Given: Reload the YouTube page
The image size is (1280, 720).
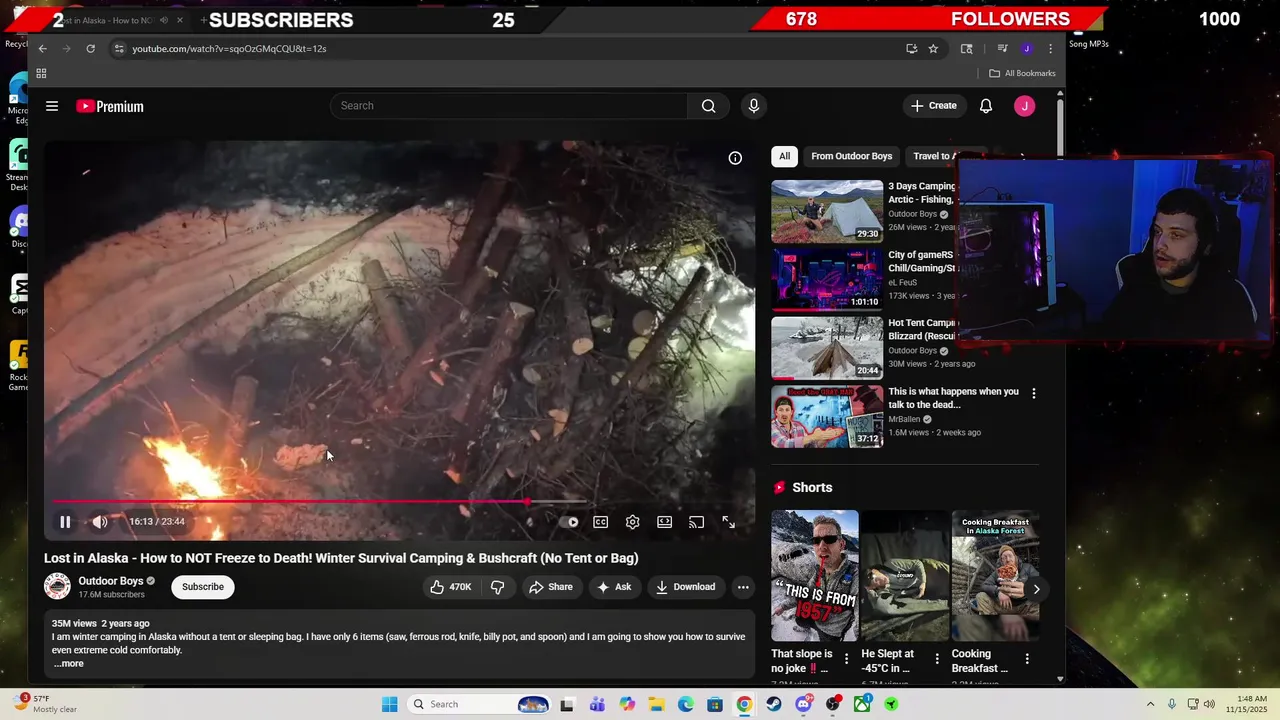Looking at the screenshot, I should (90, 48).
